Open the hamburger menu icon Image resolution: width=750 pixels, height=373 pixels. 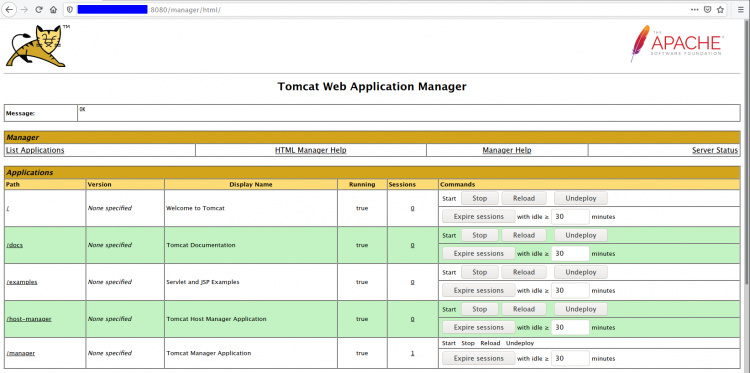[x=741, y=10]
